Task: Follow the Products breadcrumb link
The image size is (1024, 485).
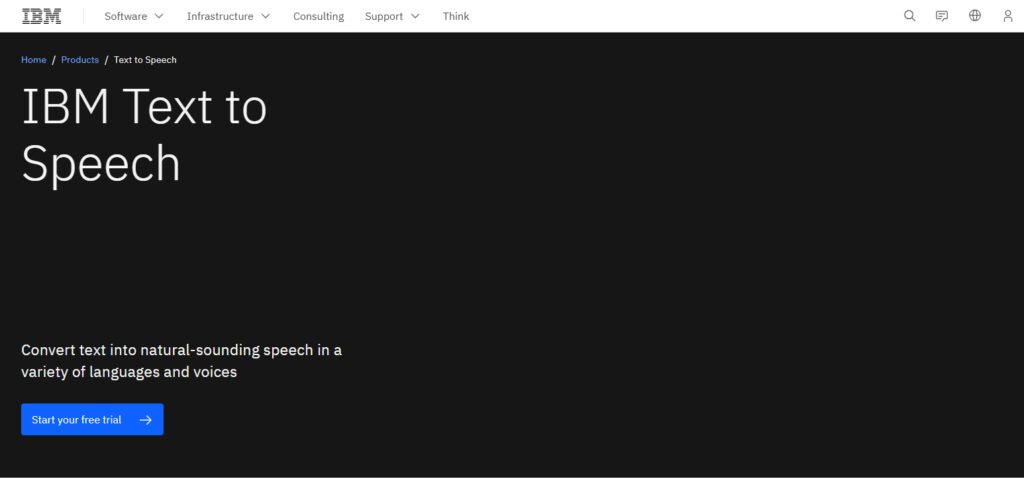Action: 80,60
